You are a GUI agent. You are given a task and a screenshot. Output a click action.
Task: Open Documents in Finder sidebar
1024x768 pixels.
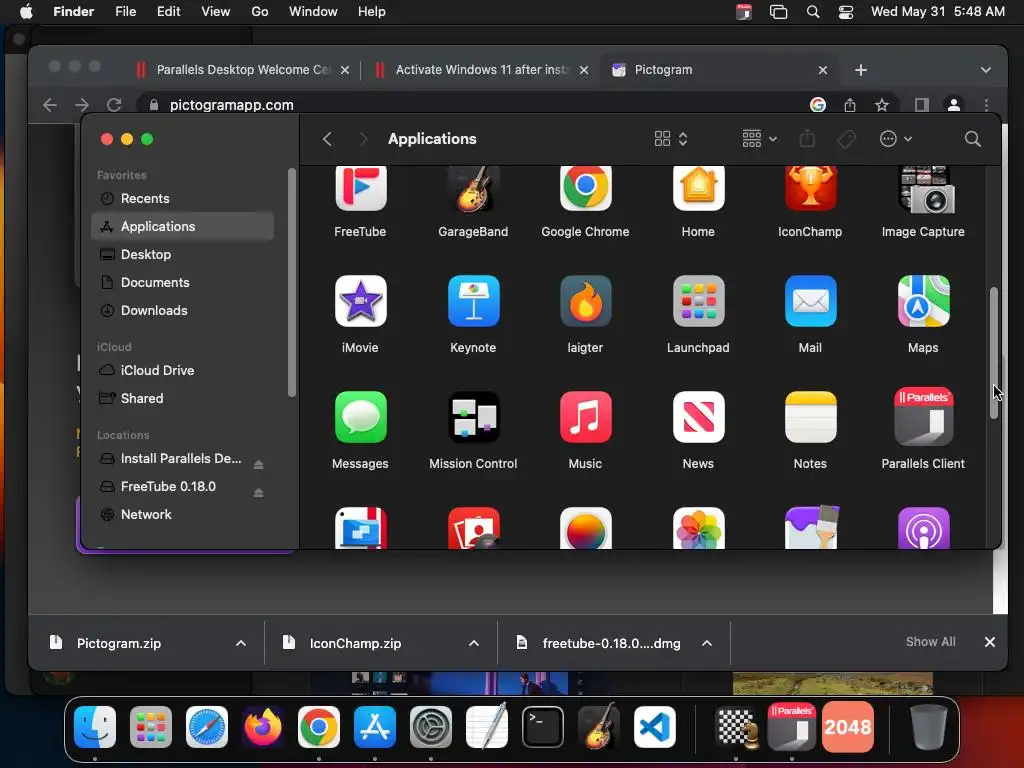point(183,283)
